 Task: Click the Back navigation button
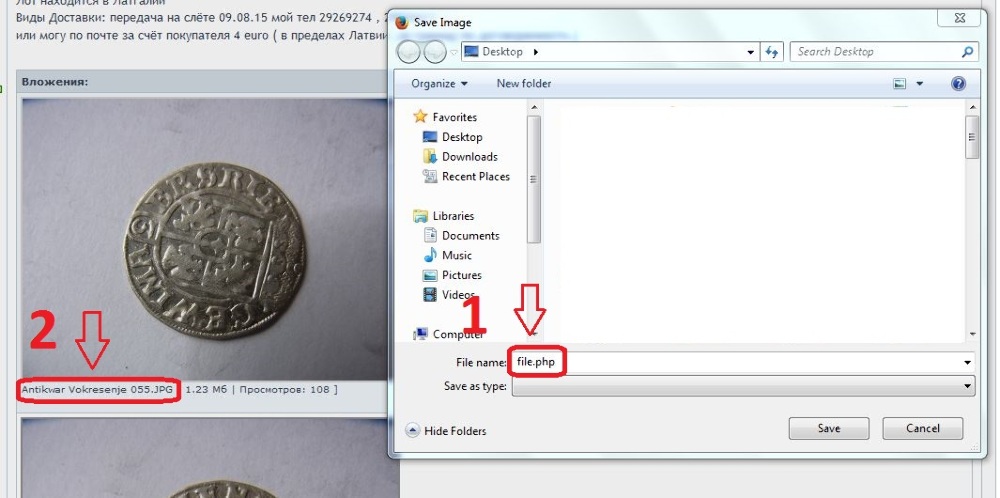409,52
